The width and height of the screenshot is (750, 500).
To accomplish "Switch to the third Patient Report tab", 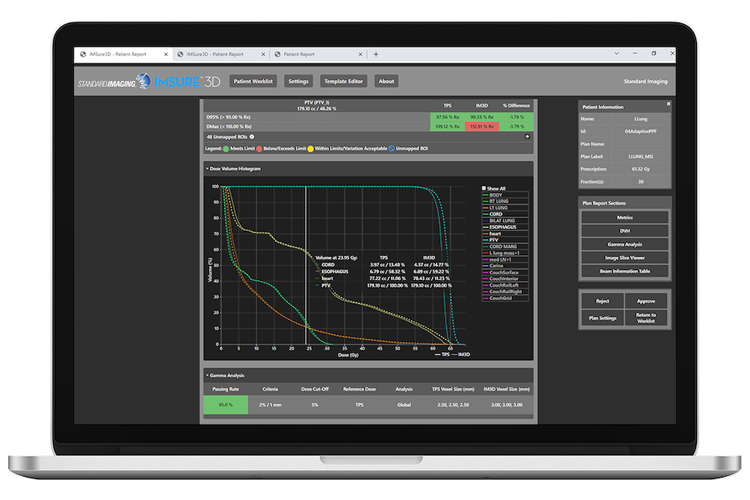I will (x=299, y=55).
